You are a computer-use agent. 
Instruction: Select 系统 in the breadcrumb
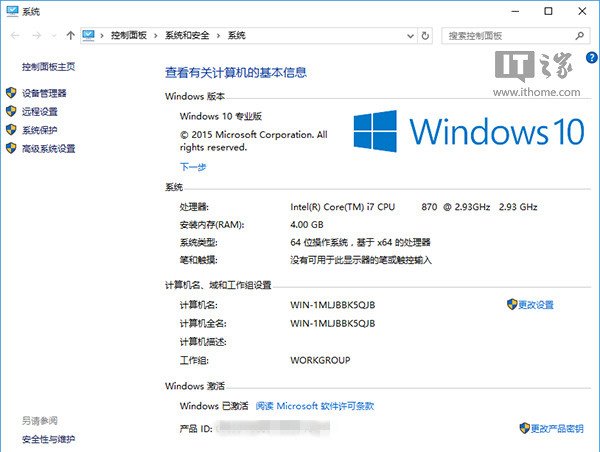236,35
